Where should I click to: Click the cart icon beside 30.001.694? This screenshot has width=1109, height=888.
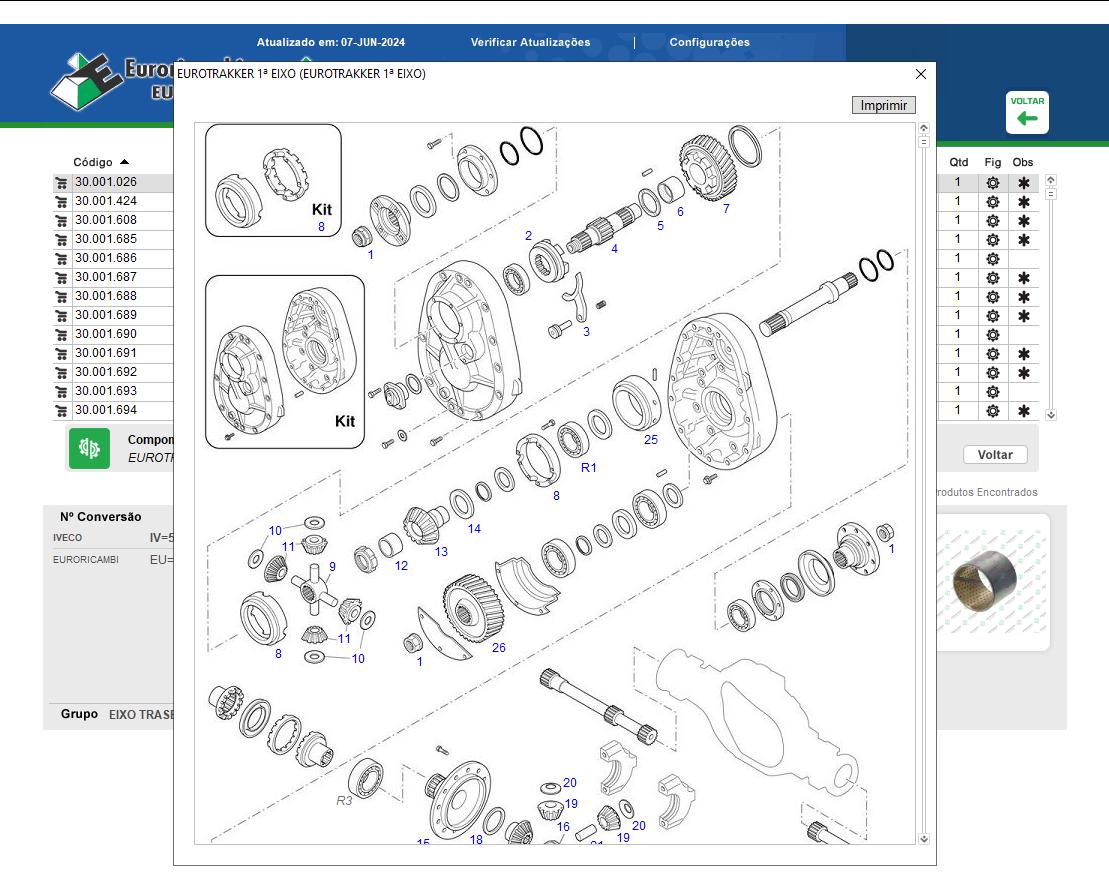(62, 410)
